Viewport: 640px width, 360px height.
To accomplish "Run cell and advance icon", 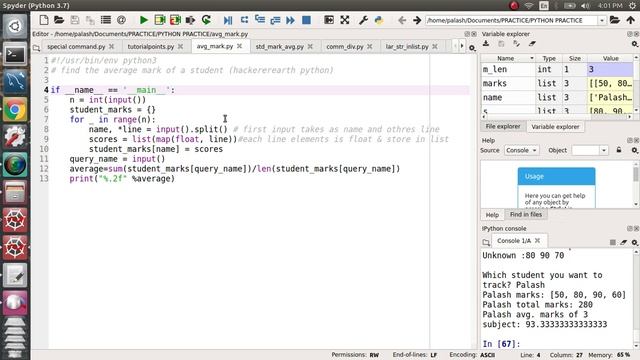I will pos(175,20).
